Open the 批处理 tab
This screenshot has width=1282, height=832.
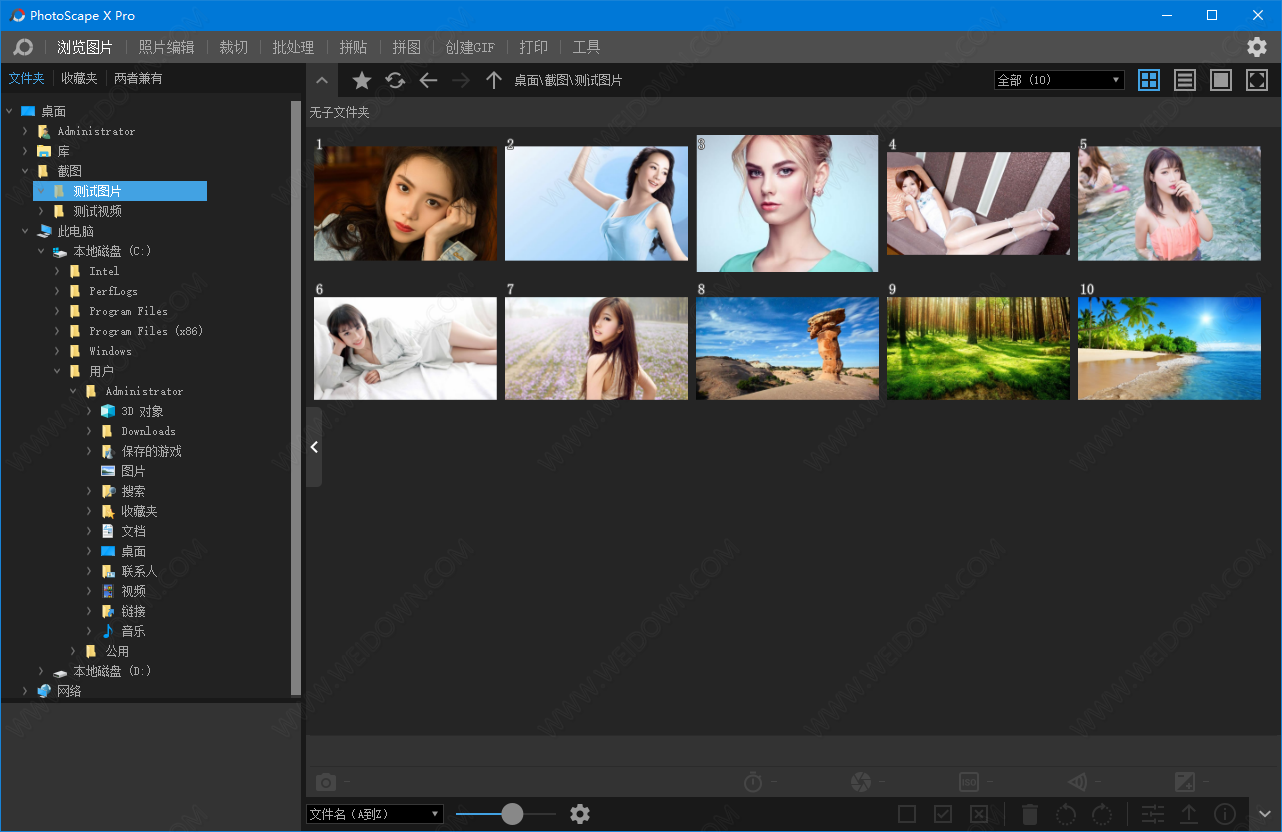tap(293, 47)
